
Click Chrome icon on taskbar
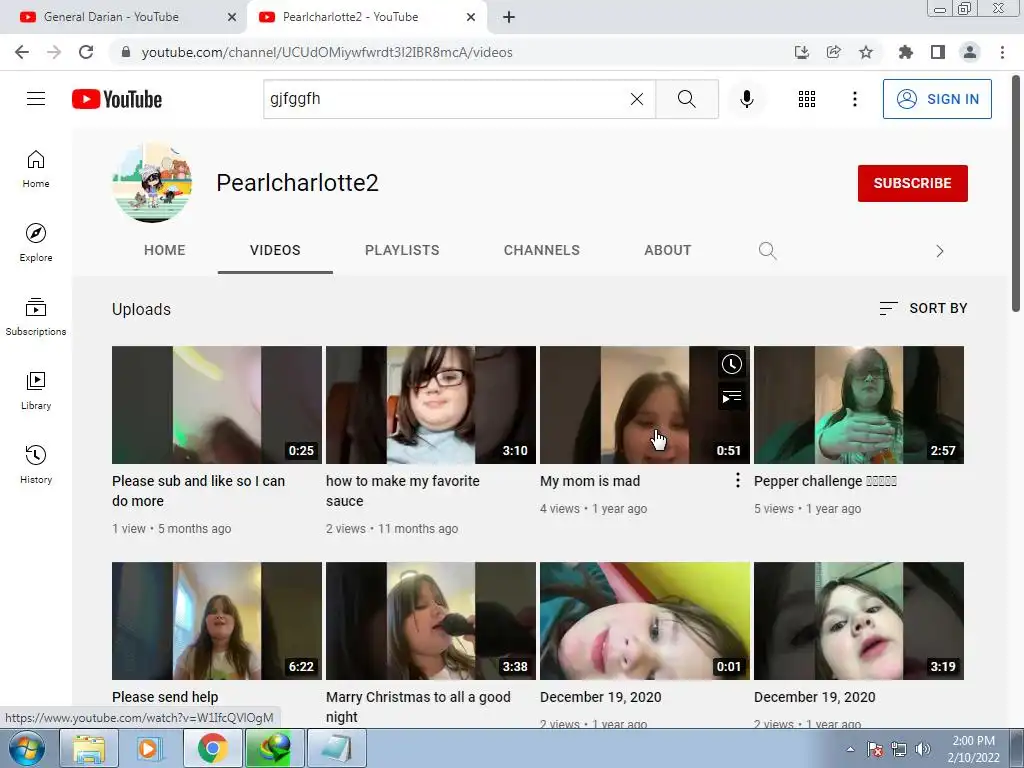(212, 748)
